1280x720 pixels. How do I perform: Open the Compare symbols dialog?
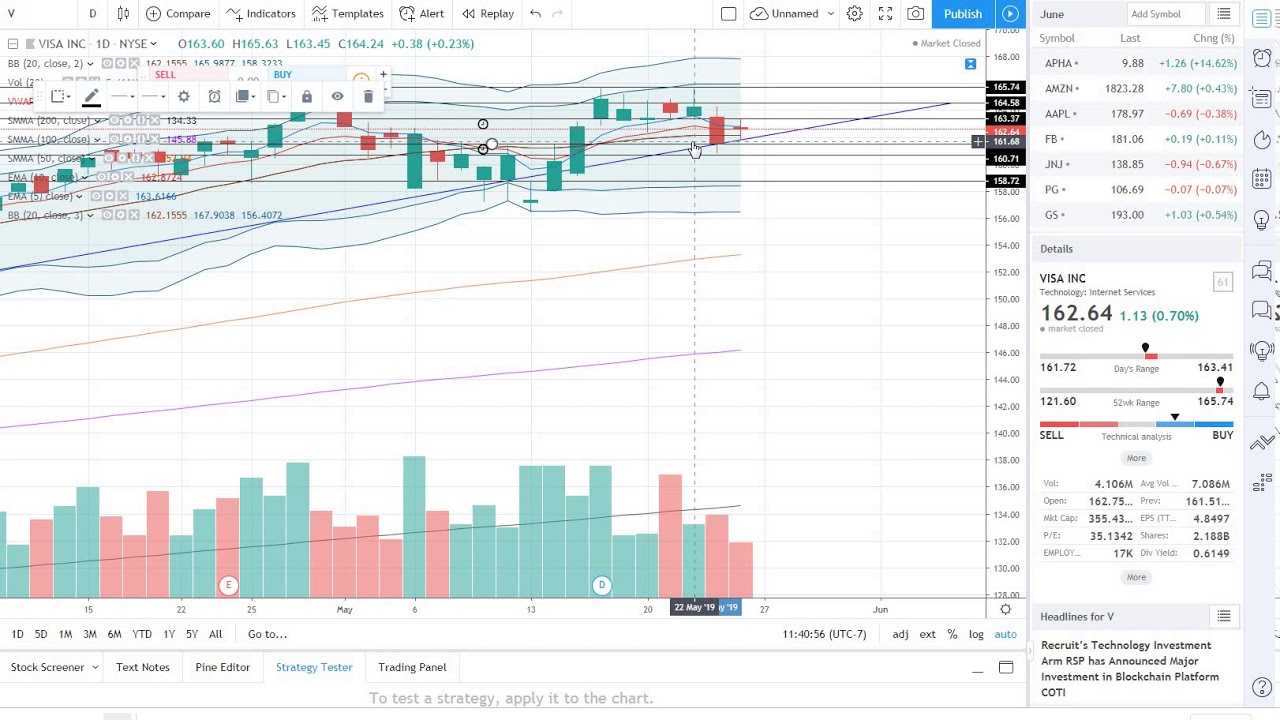point(178,14)
